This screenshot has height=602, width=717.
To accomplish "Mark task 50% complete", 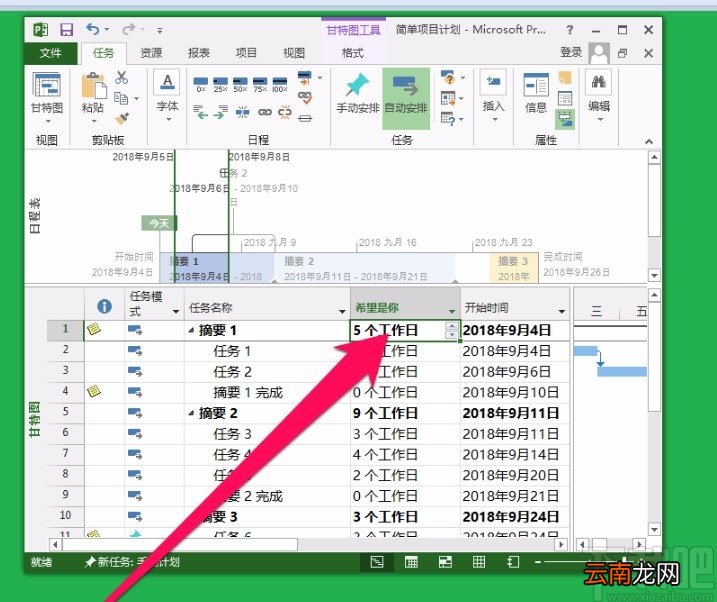I will pyautogui.click(x=240, y=84).
